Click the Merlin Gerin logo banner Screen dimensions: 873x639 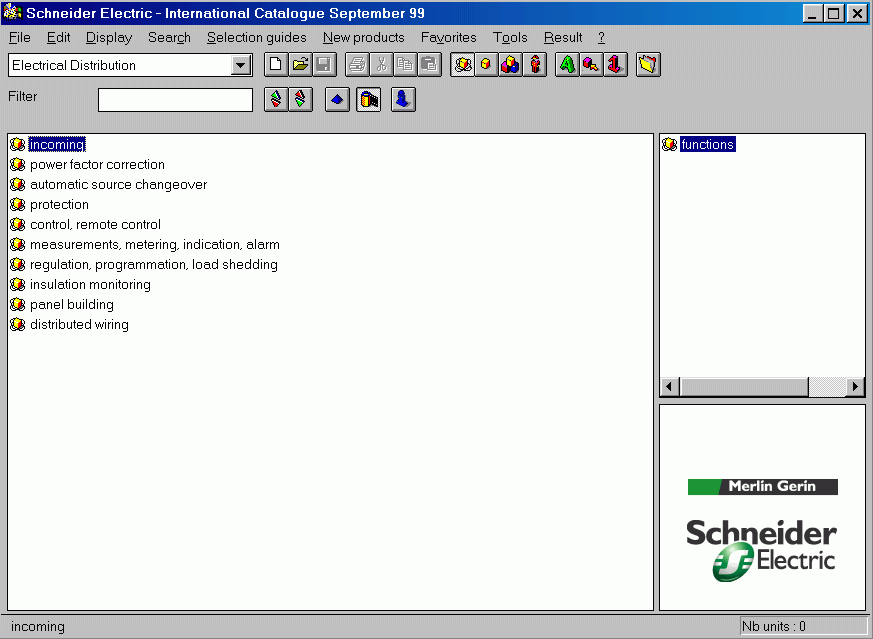tap(763, 486)
